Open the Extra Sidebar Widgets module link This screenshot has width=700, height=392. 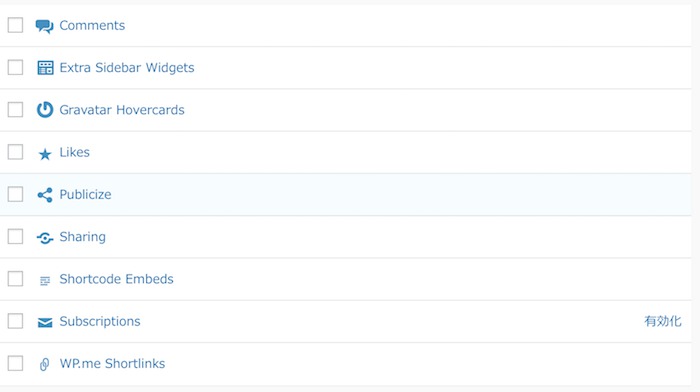[127, 67]
